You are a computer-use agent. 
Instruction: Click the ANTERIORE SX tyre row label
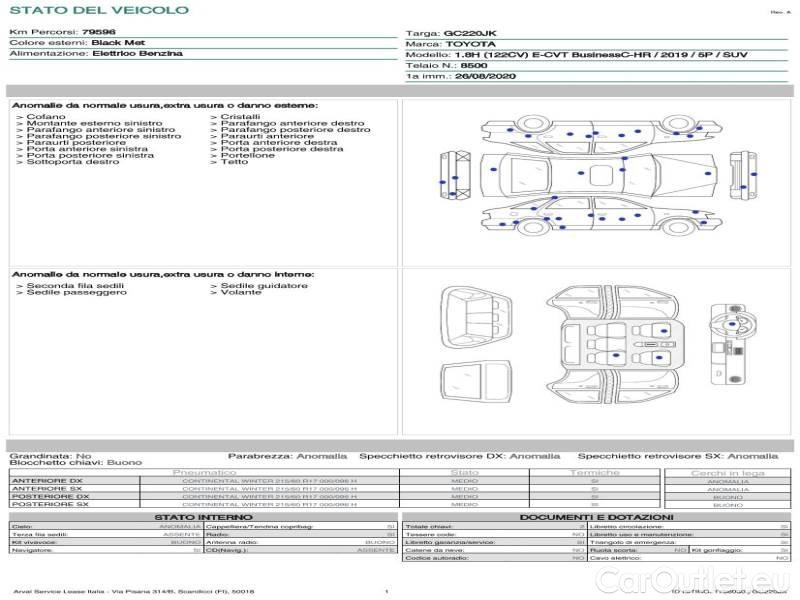47,489
